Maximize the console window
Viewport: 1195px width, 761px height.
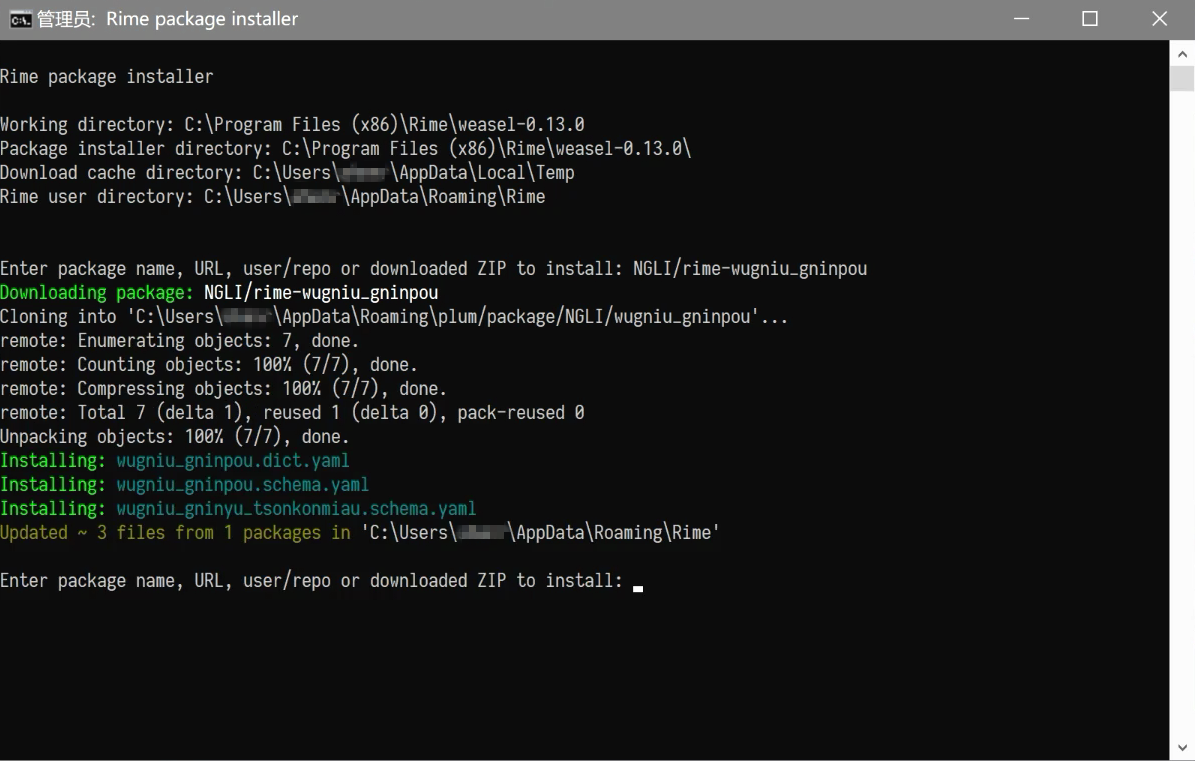(x=1090, y=19)
